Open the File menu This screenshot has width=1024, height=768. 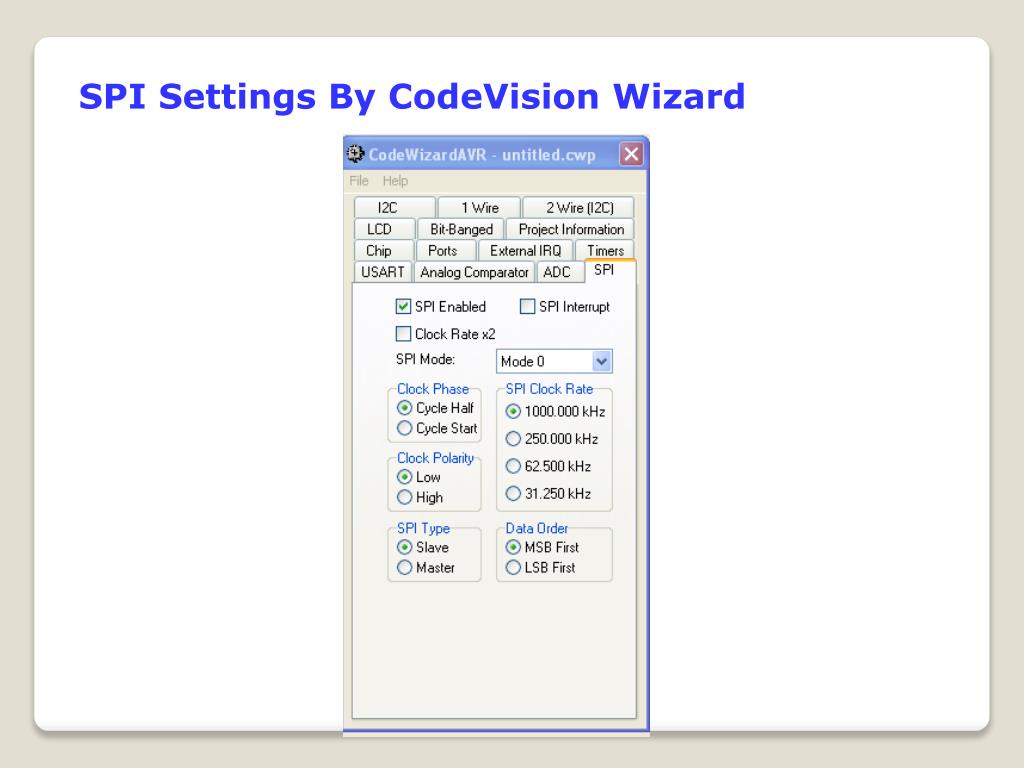coord(359,181)
